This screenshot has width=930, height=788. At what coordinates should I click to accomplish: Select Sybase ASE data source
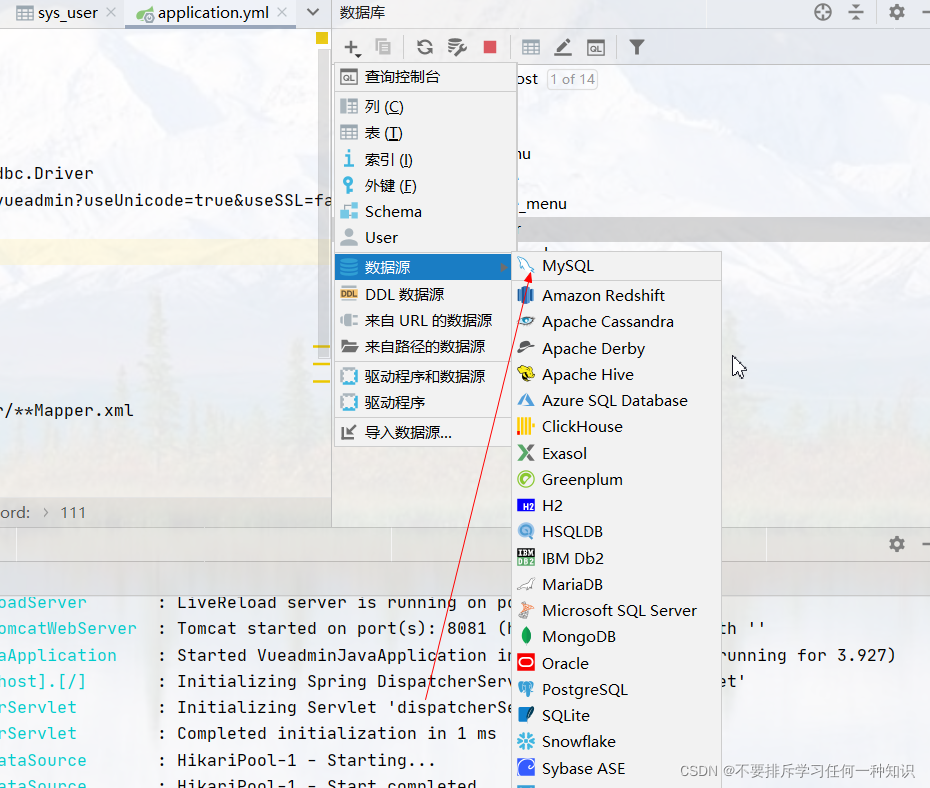(617, 768)
